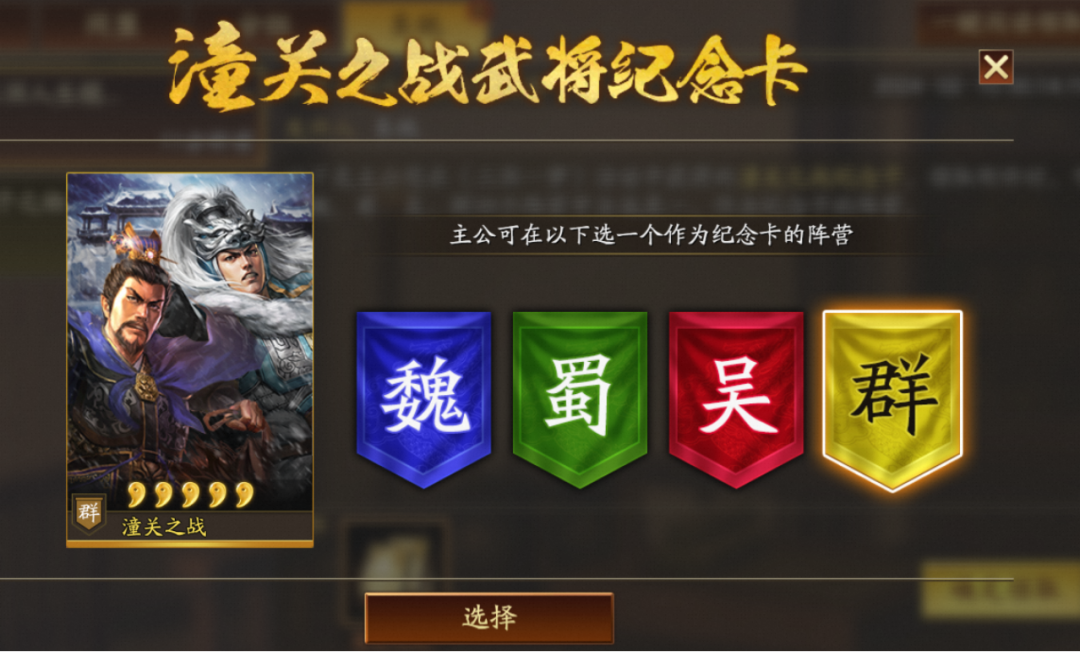This screenshot has width=1080, height=652.
Task: Click the 群 badge on the card
Action: (89, 514)
